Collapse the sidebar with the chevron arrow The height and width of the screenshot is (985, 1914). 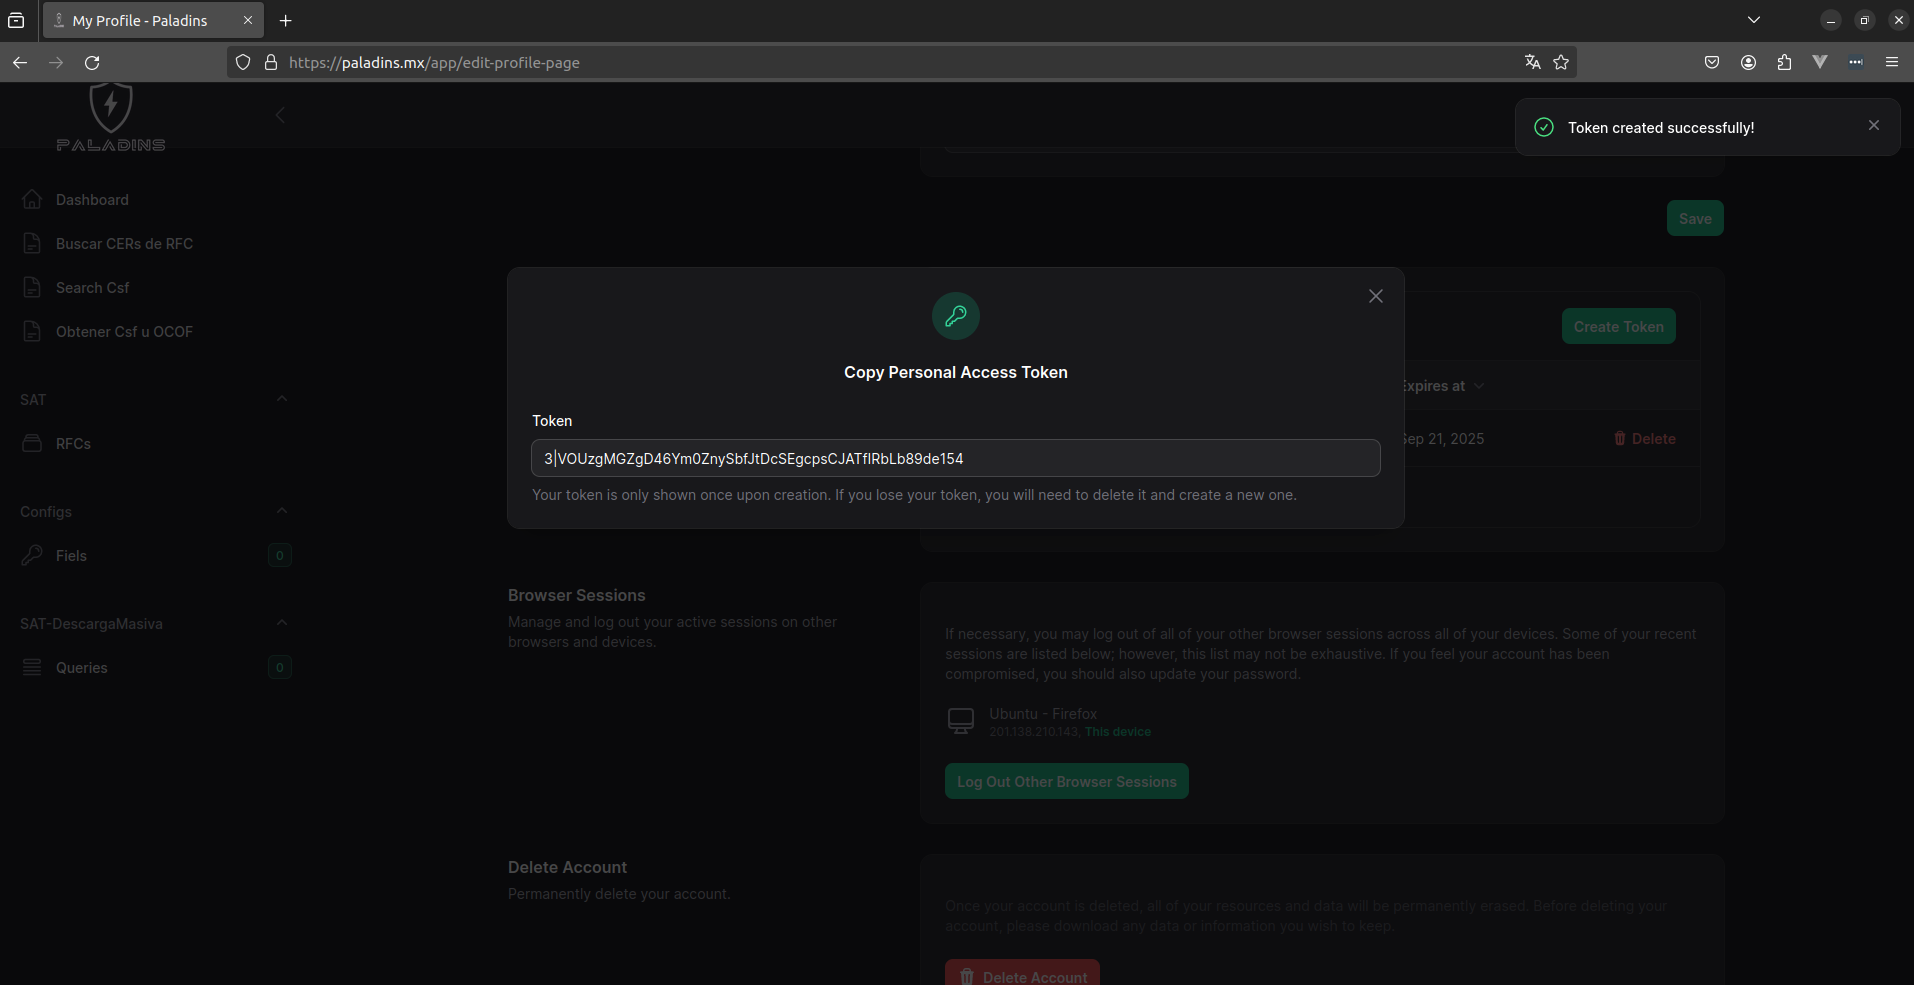(x=281, y=115)
